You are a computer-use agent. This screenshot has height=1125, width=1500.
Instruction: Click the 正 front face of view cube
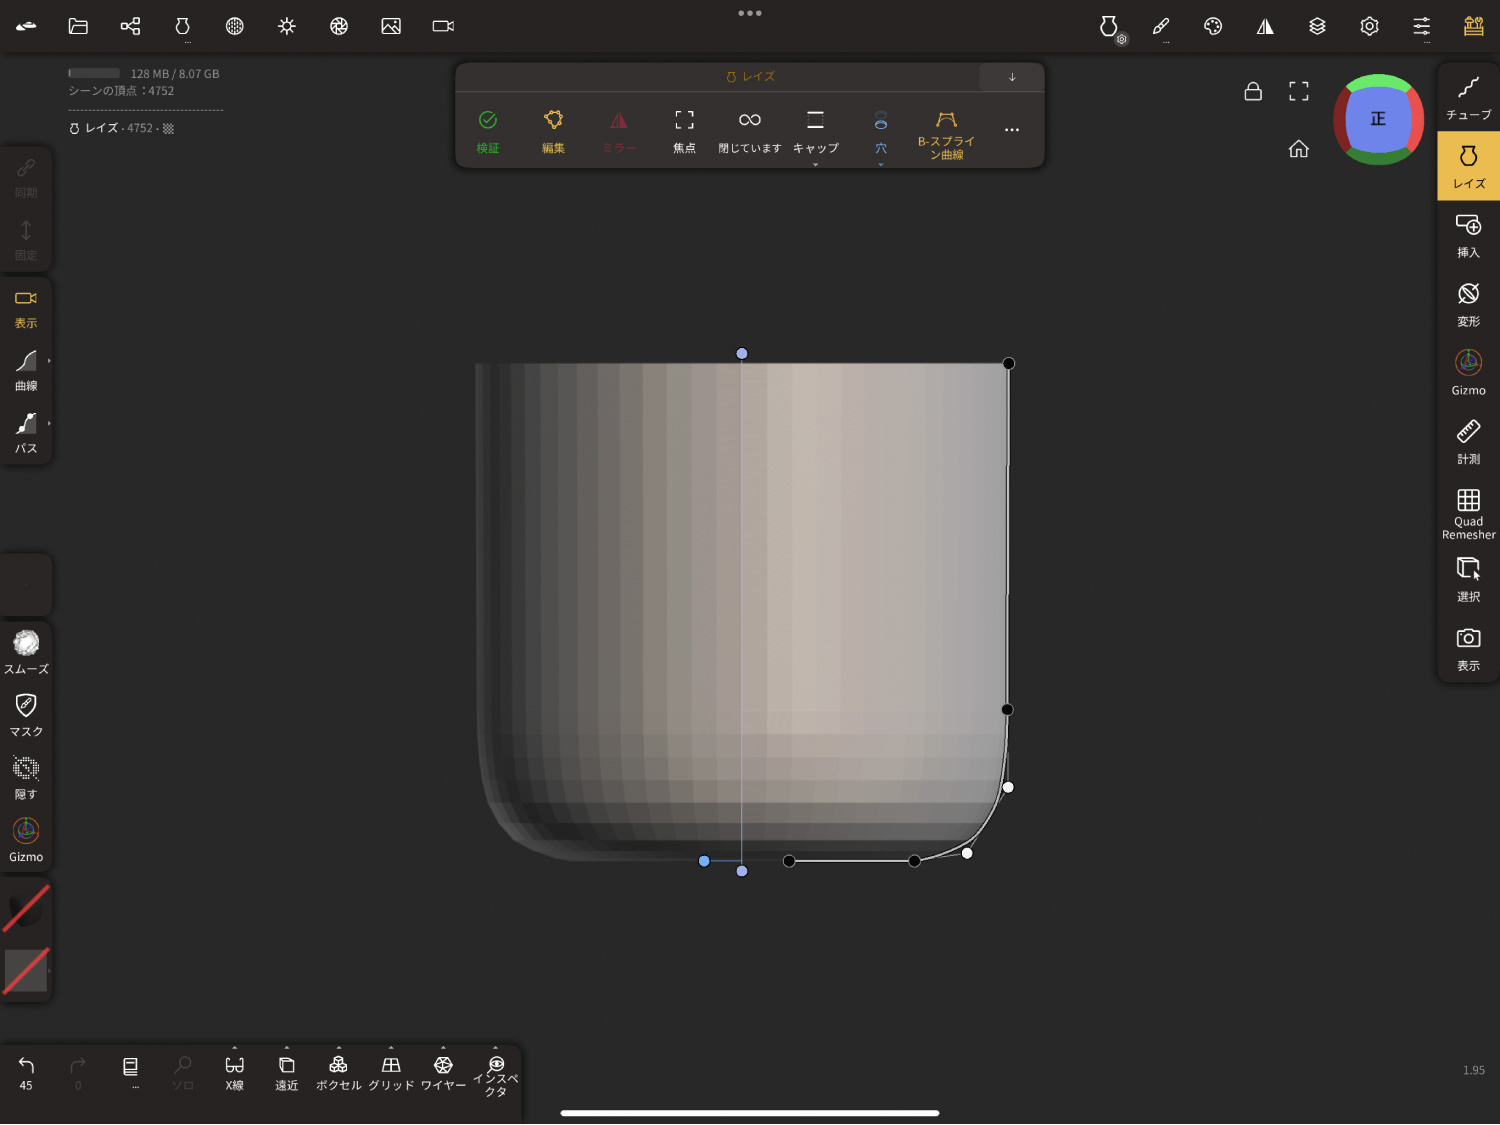pyautogui.click(x=1378, y=119)
